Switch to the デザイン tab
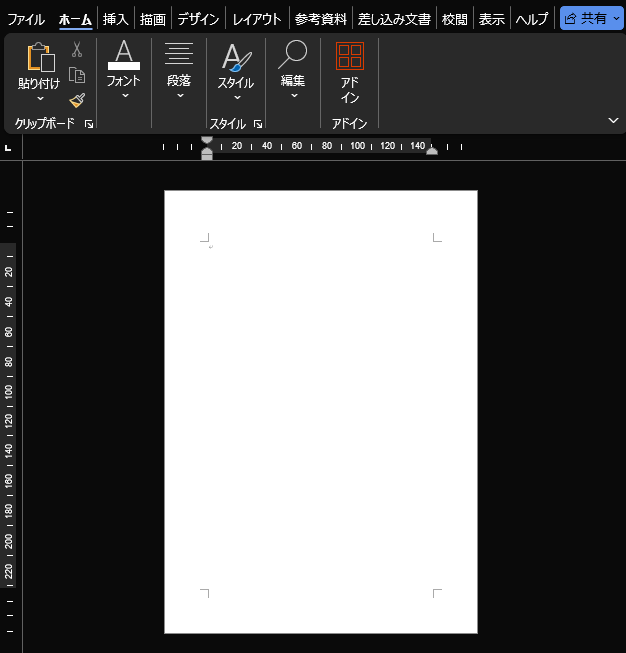 click(198, 19)
